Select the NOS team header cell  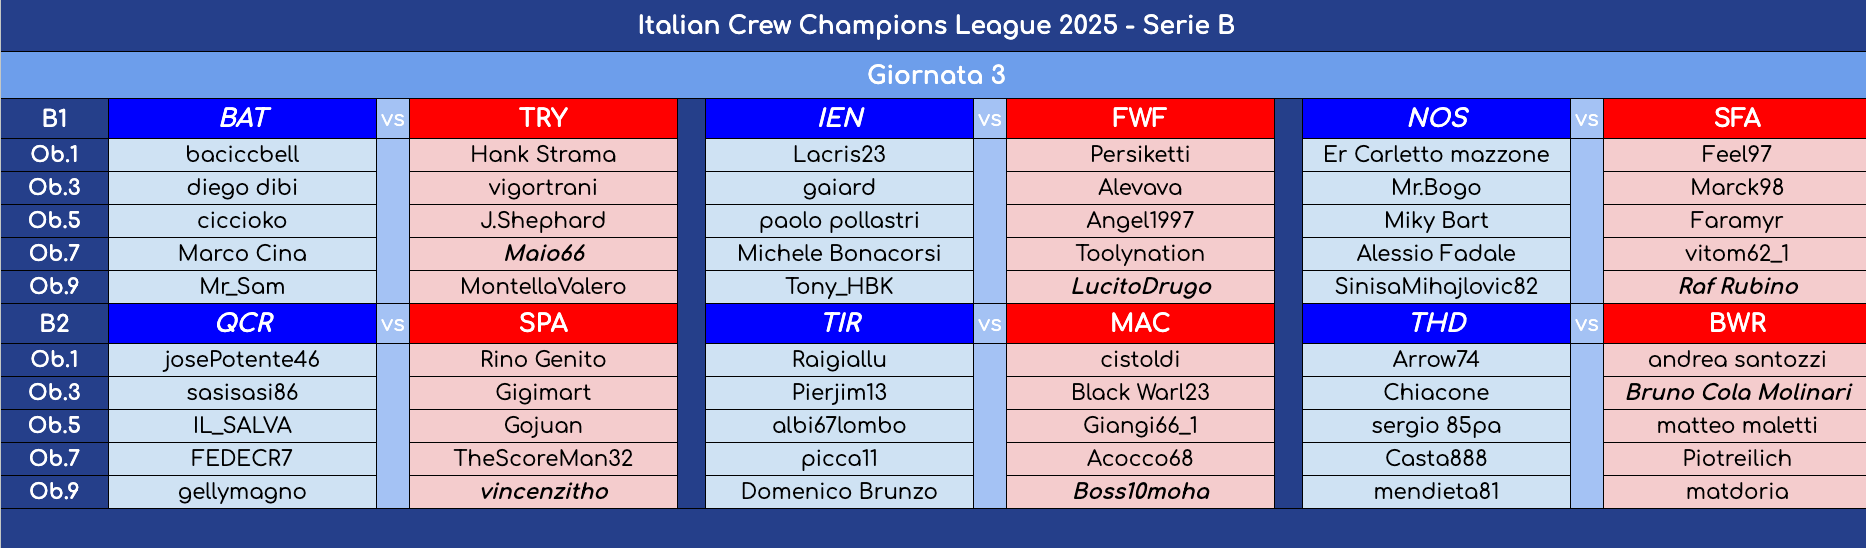(1436, 118)
